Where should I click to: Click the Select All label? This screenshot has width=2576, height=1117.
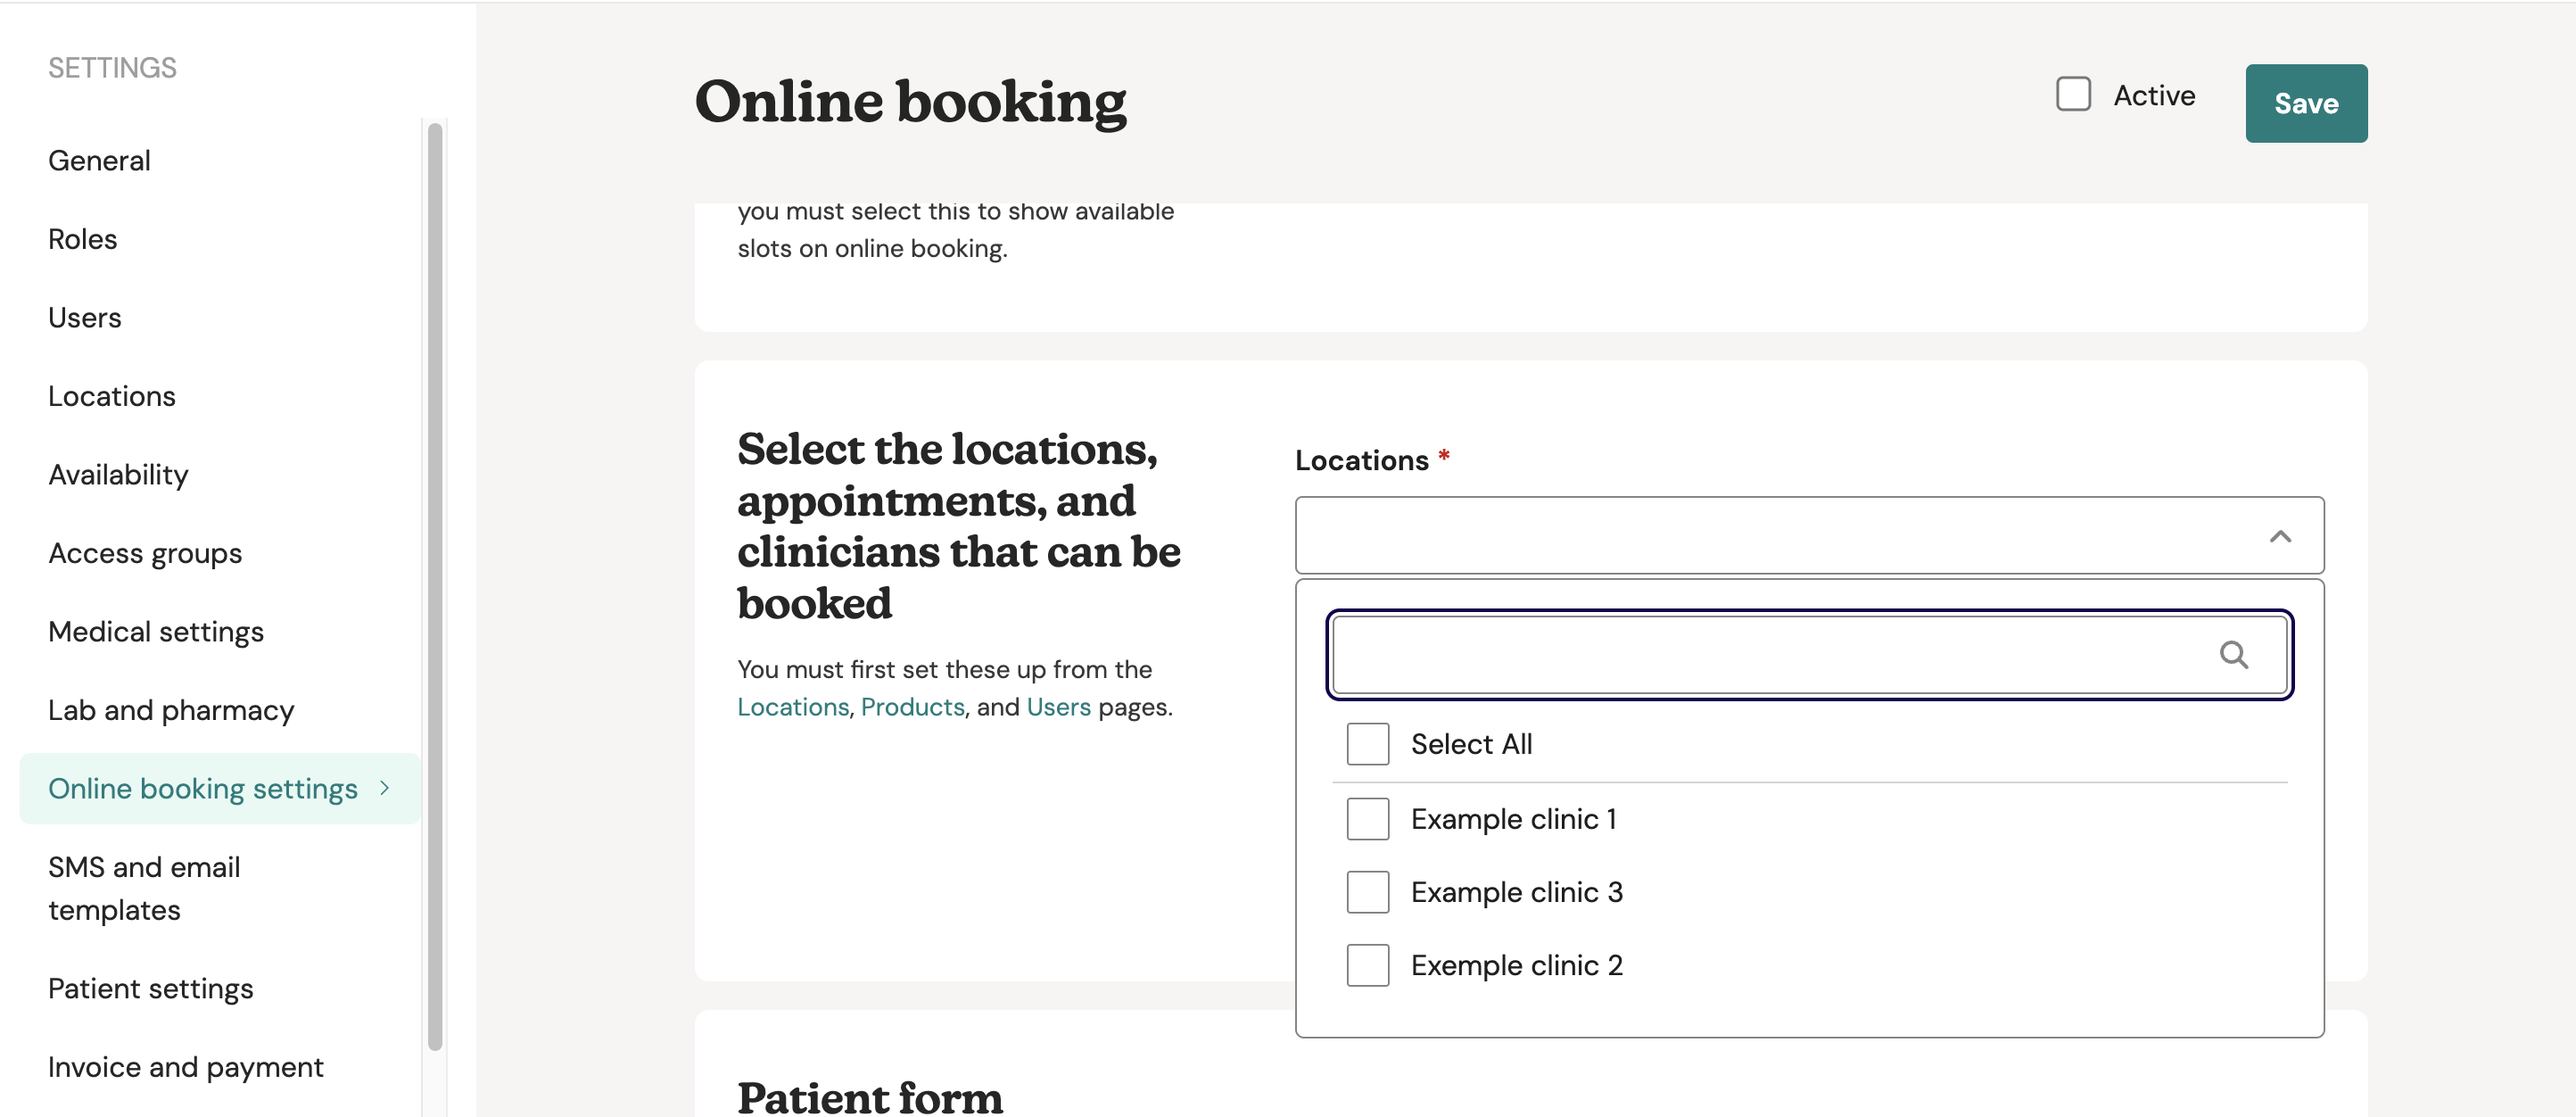pyautogui.click(x=1471, y=744)
